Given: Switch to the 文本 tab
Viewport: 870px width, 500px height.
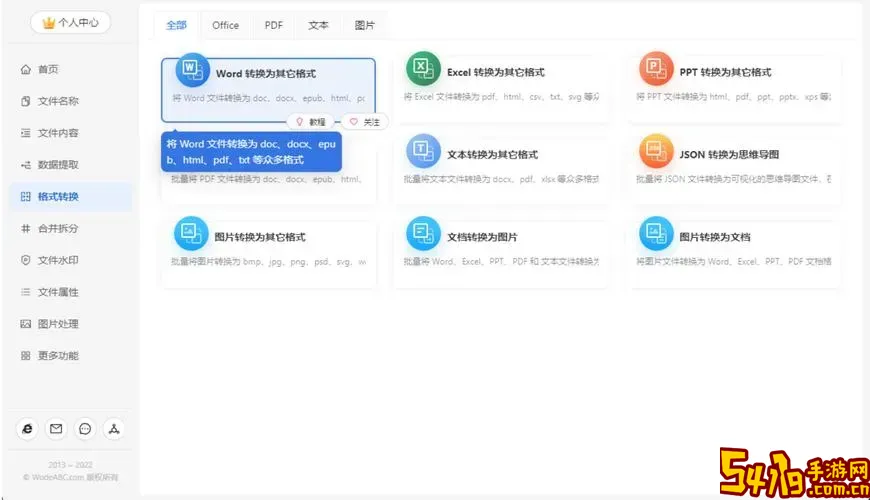Looking at the screenshot, I should pyautogui.click(x=318, y=25).
